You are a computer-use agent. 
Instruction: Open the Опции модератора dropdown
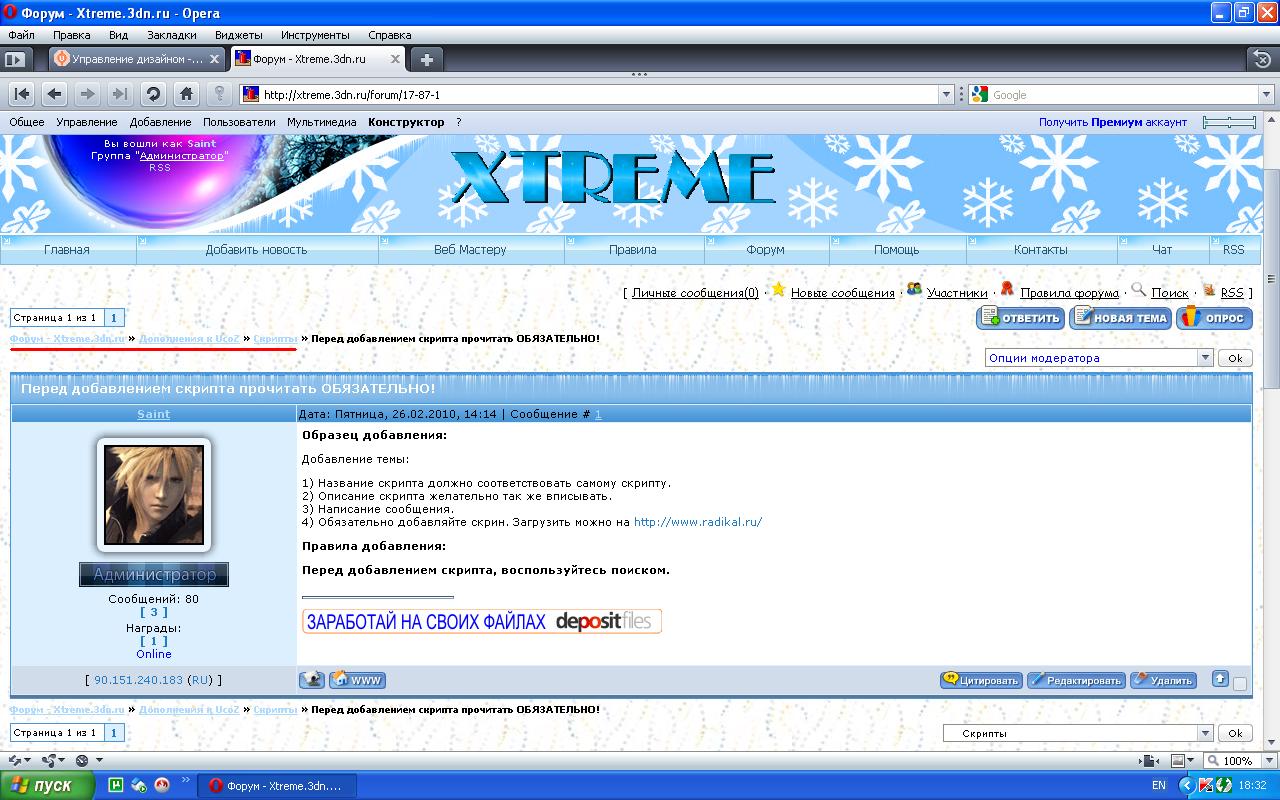click(x=1098, y=358)
